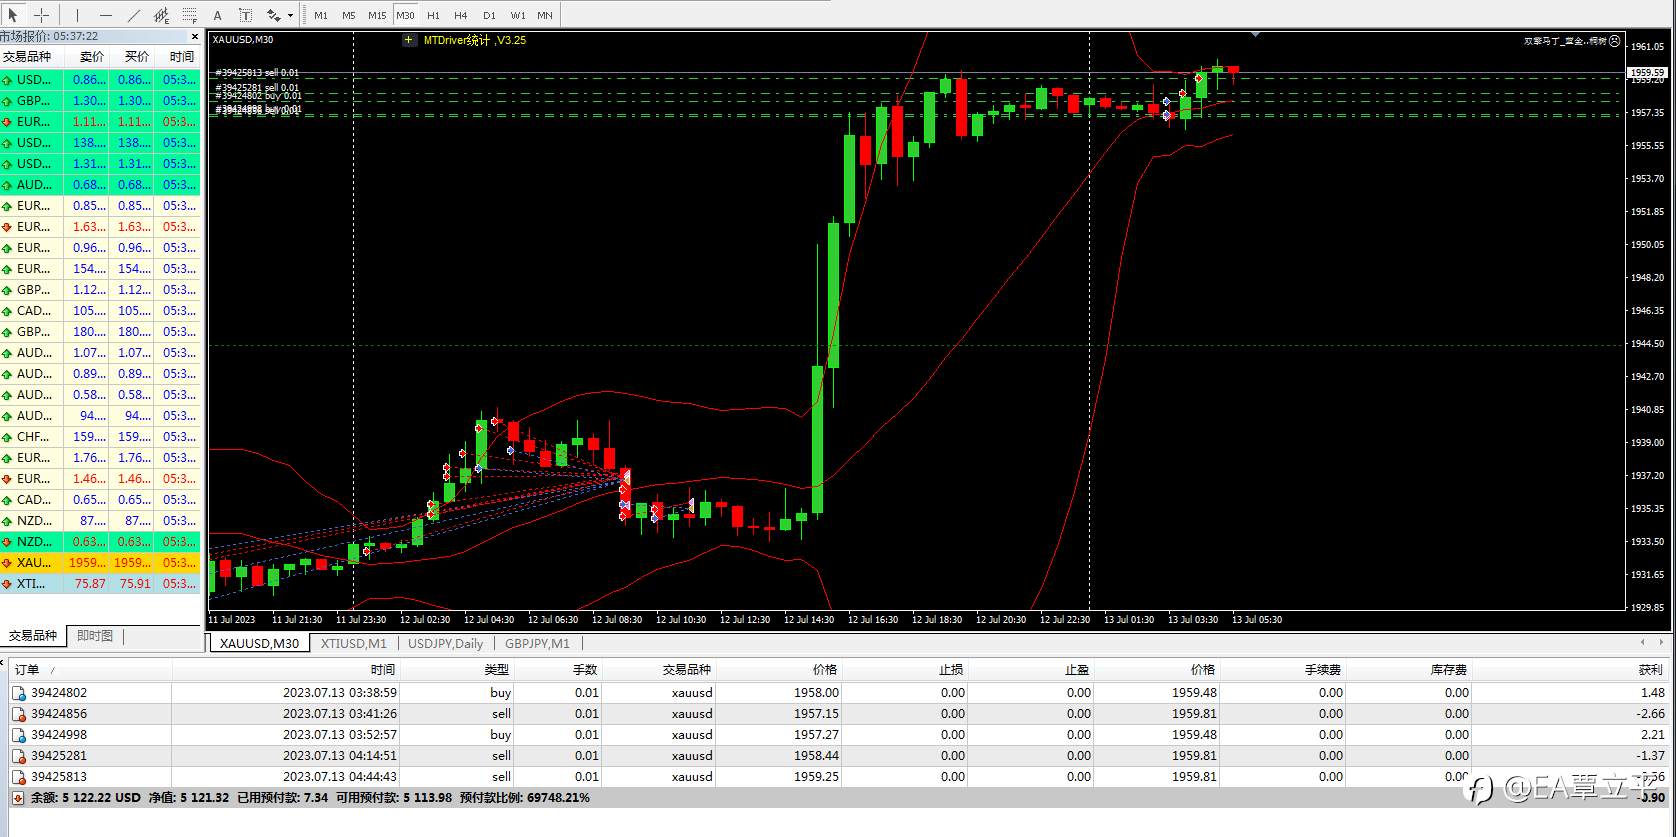The height and width of the screenshot is (837, 1676).
Task: Click order icon for 39424998
Action: click(x=19, y=734)
